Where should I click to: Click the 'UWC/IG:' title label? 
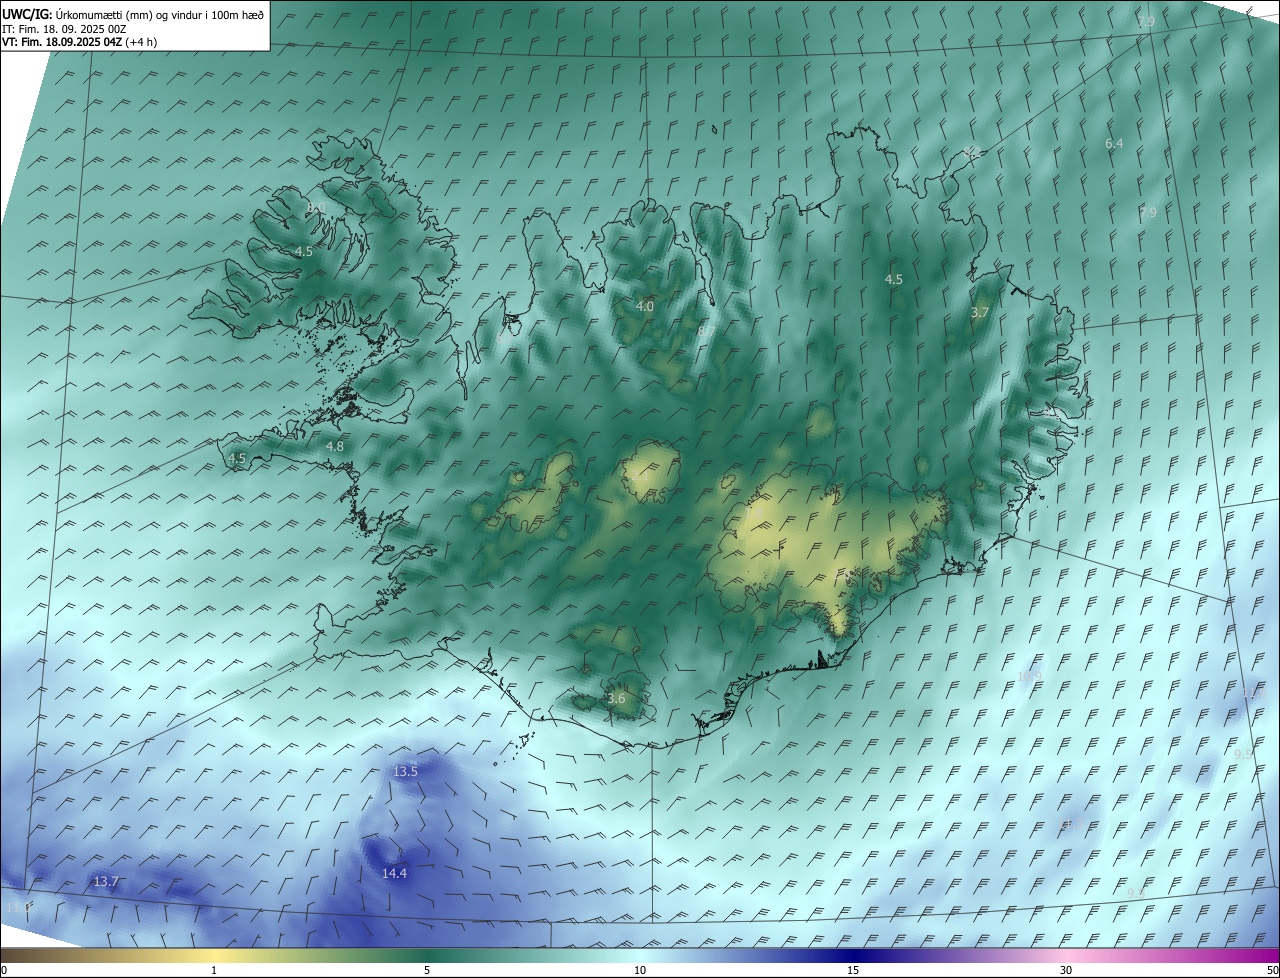[27, 13]
